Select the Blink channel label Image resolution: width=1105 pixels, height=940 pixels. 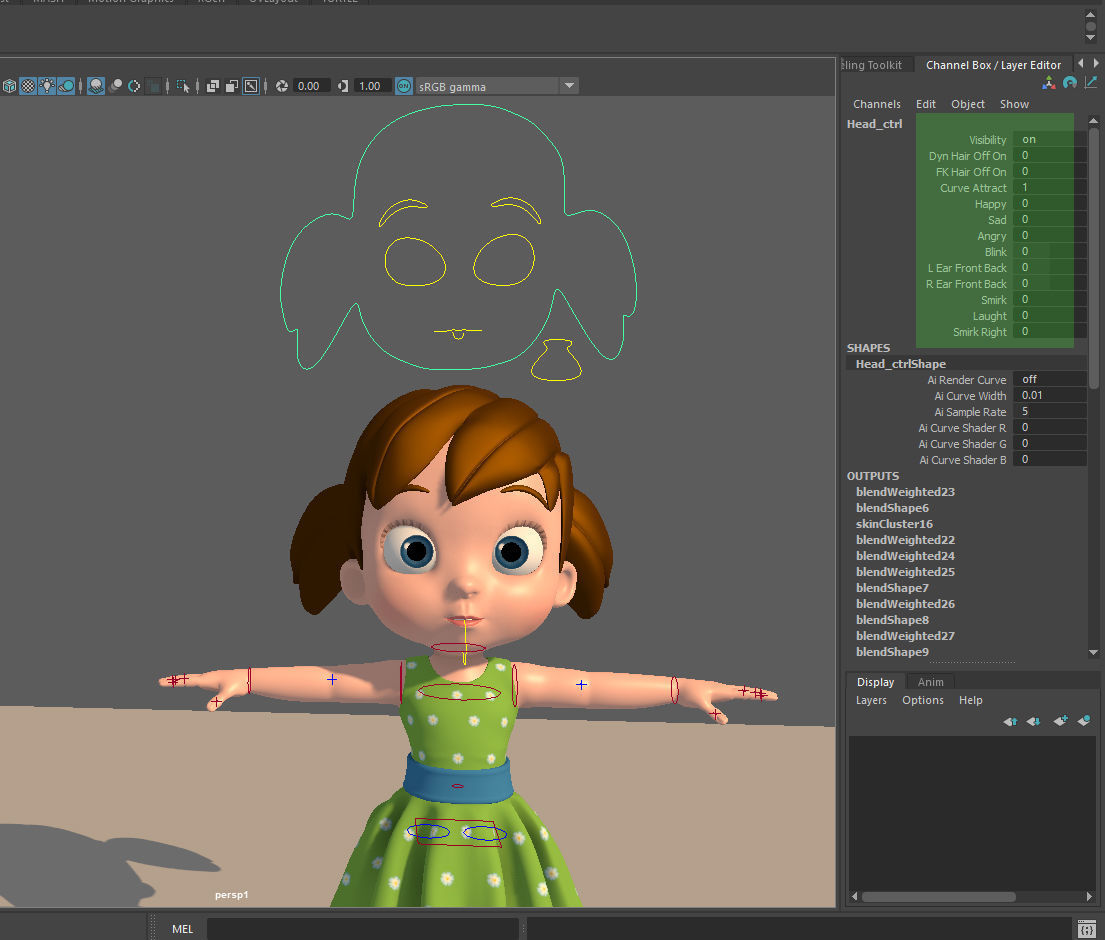995,252
